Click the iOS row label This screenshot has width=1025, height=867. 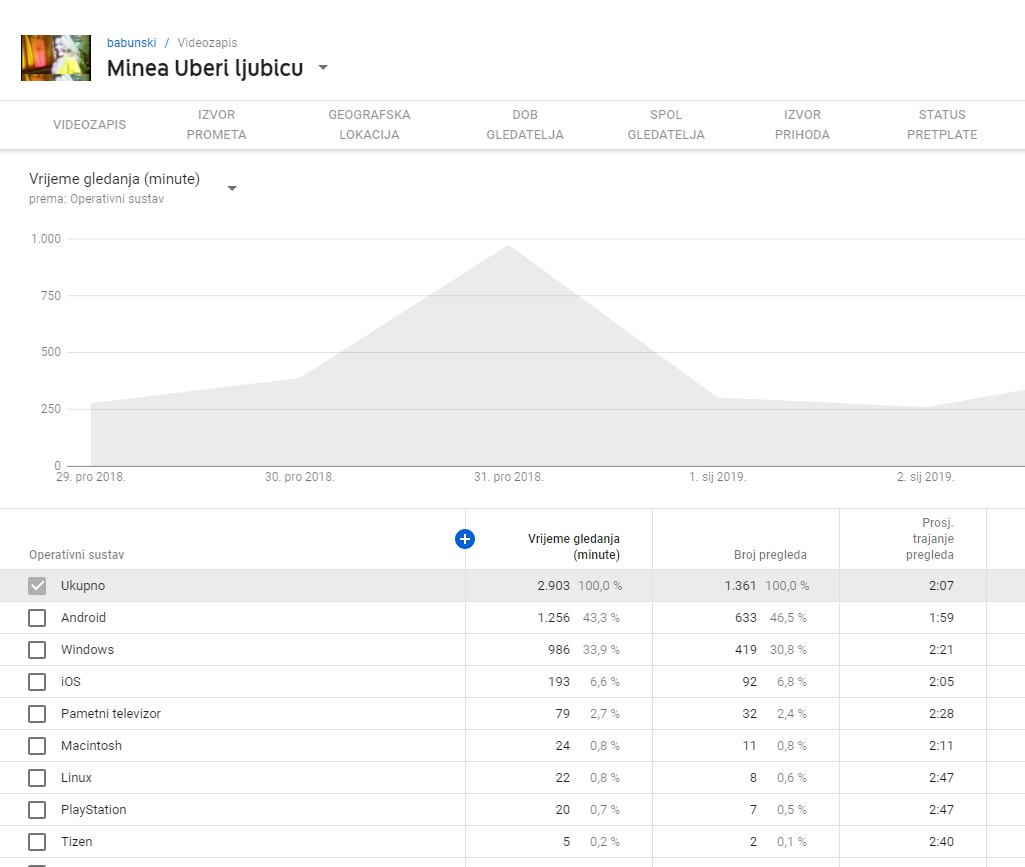(x=71, y=681)
